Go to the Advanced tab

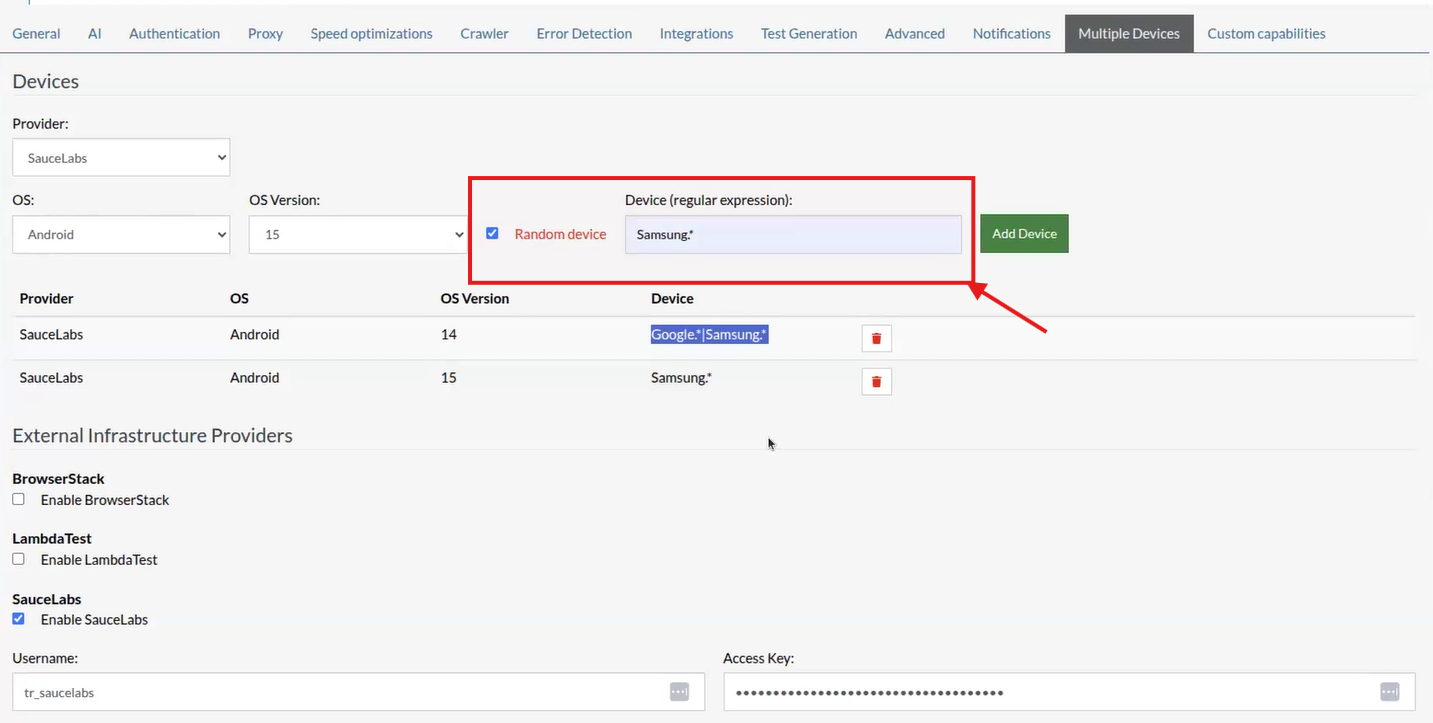click(x=914, y=33)
